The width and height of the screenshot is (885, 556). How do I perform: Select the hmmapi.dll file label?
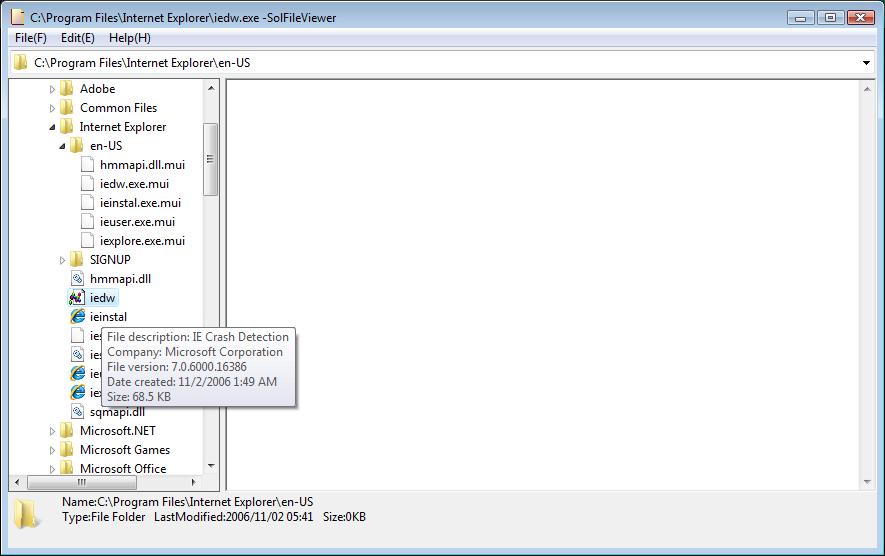click(x=120, y=278)
